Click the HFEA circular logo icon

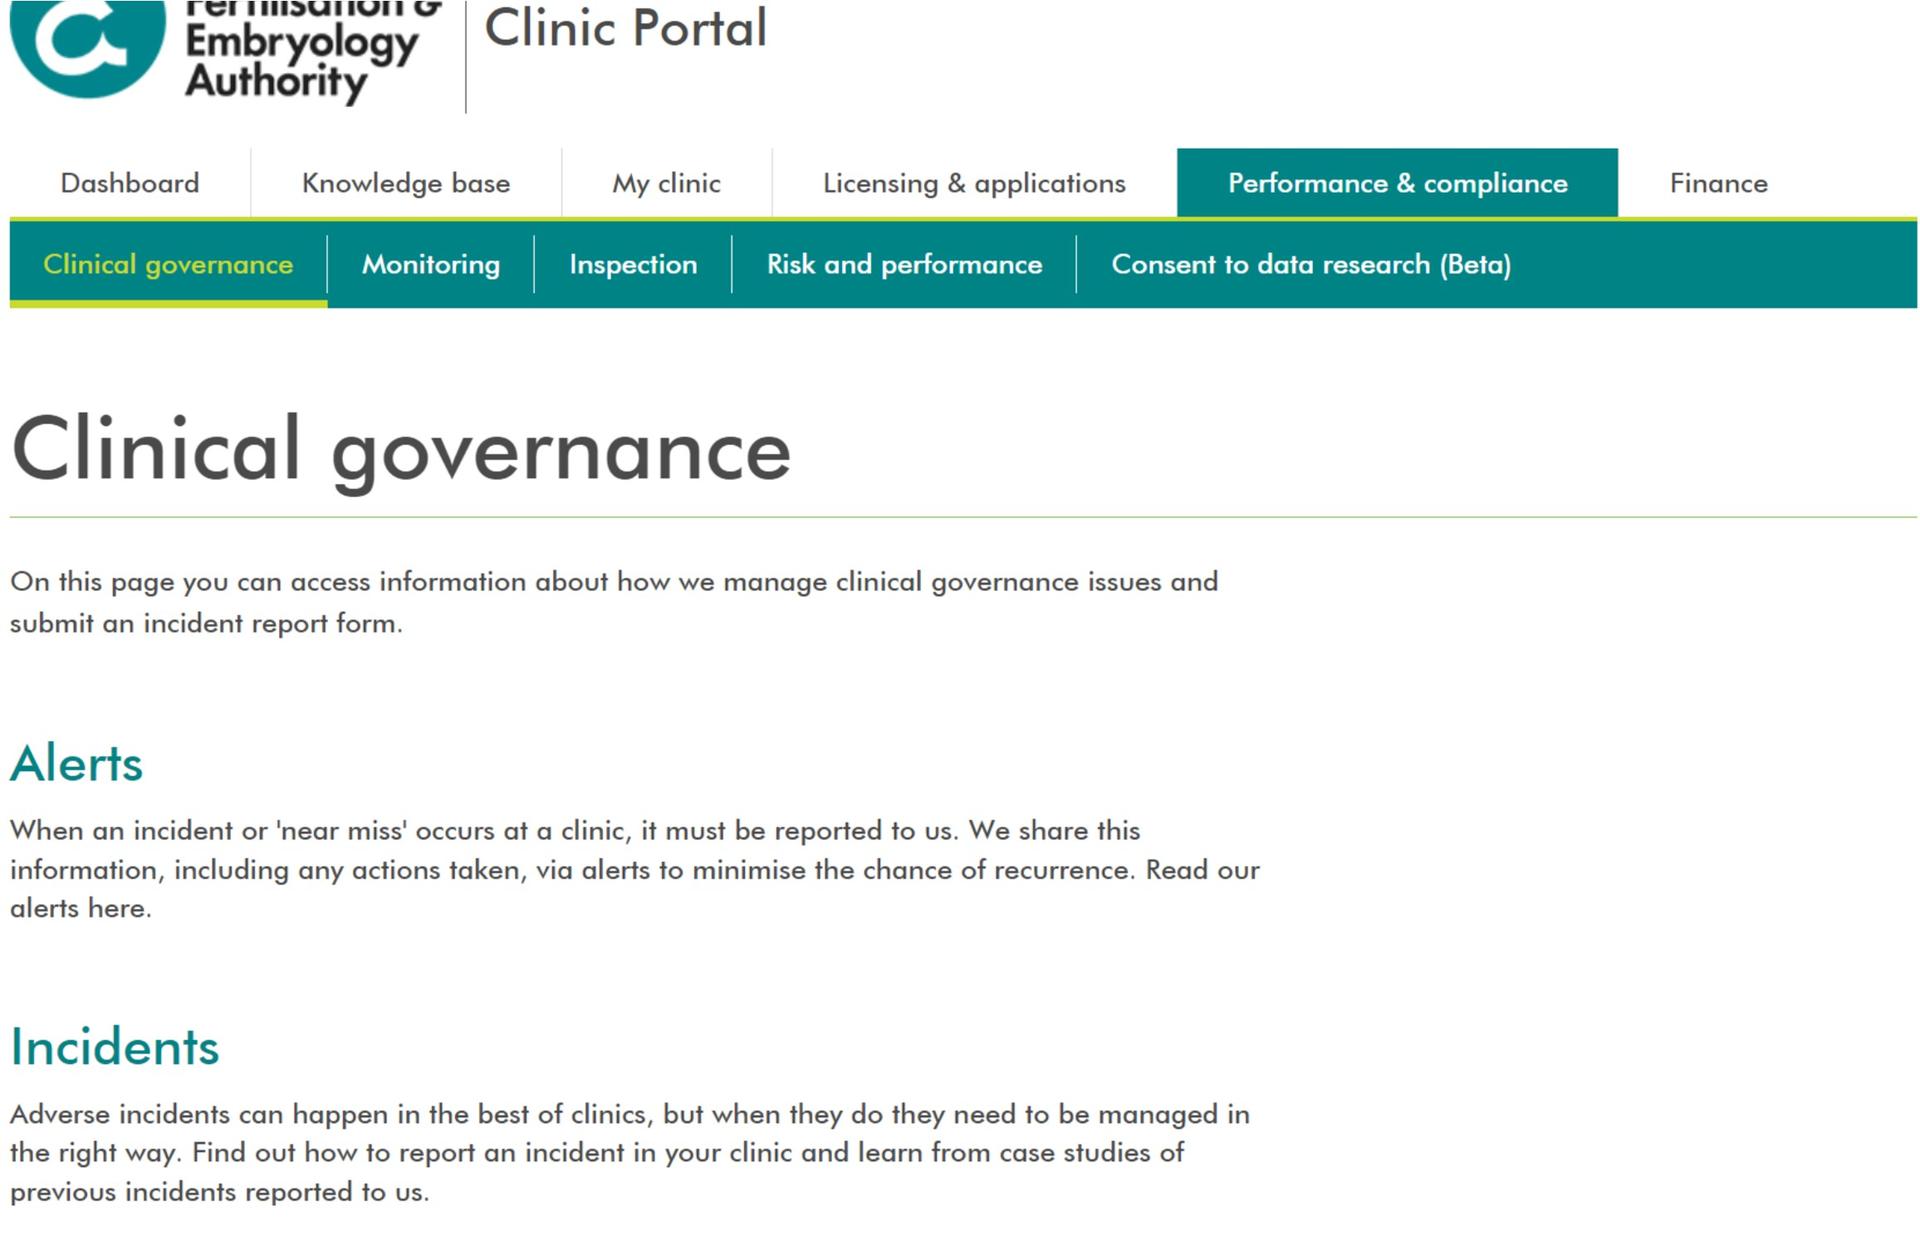tap(87, 45)
